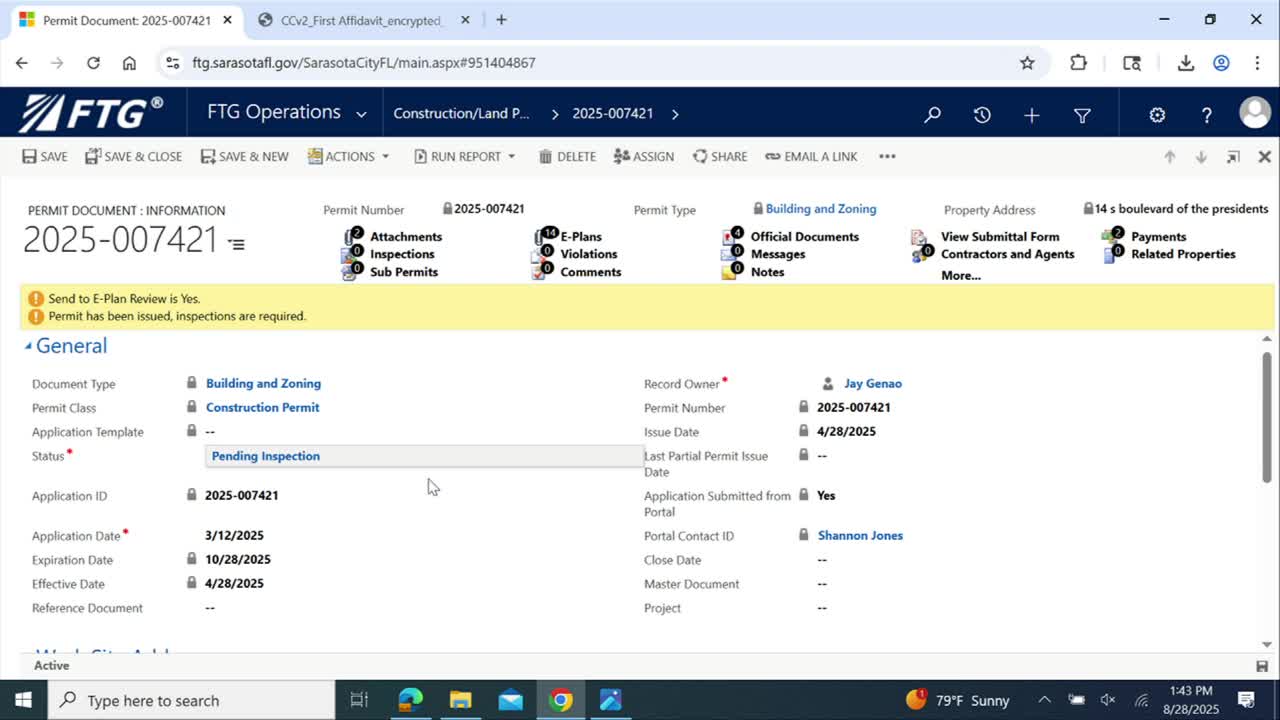The image size is (1280, 720).
Task: Switch to the CCv2_First Affidavit browser tab
Action: click(x=362, y=20)
